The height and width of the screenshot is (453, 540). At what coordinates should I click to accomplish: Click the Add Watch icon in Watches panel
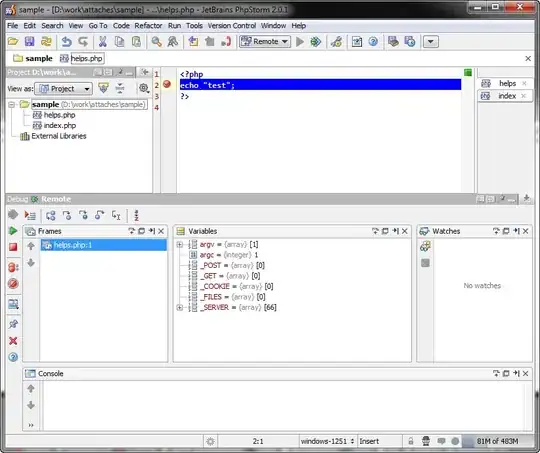coord(425,246)
